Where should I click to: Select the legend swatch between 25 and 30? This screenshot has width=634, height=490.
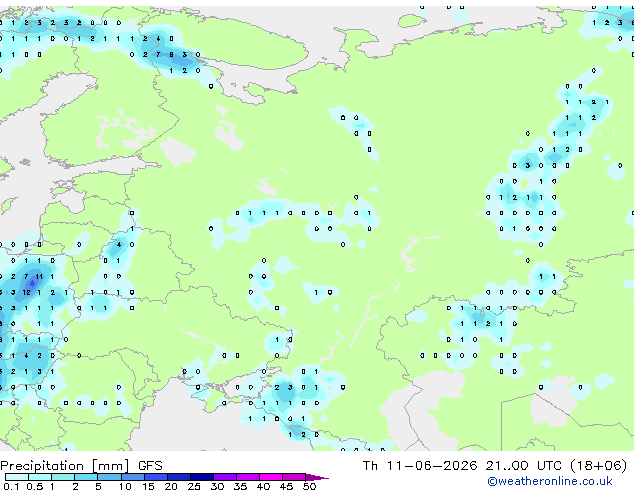pyautogui.click(x=201, y=477)
